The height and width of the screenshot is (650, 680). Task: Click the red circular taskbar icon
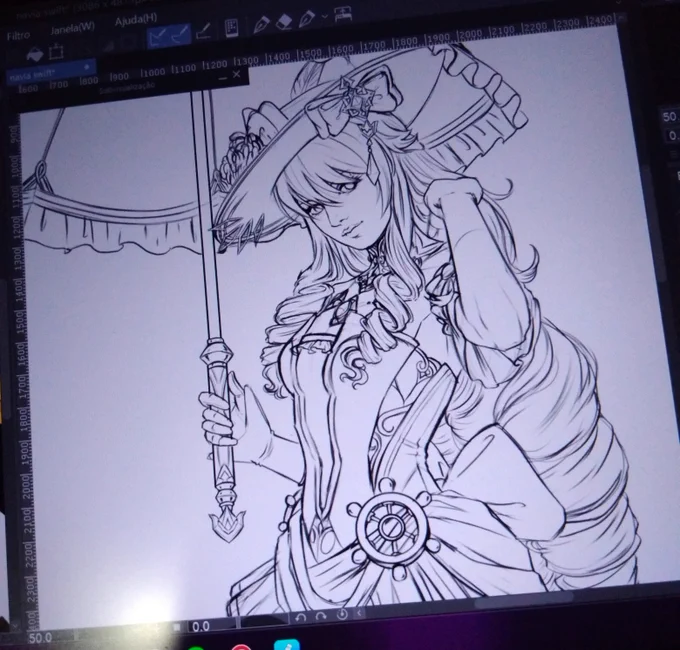tap(241, 647)
